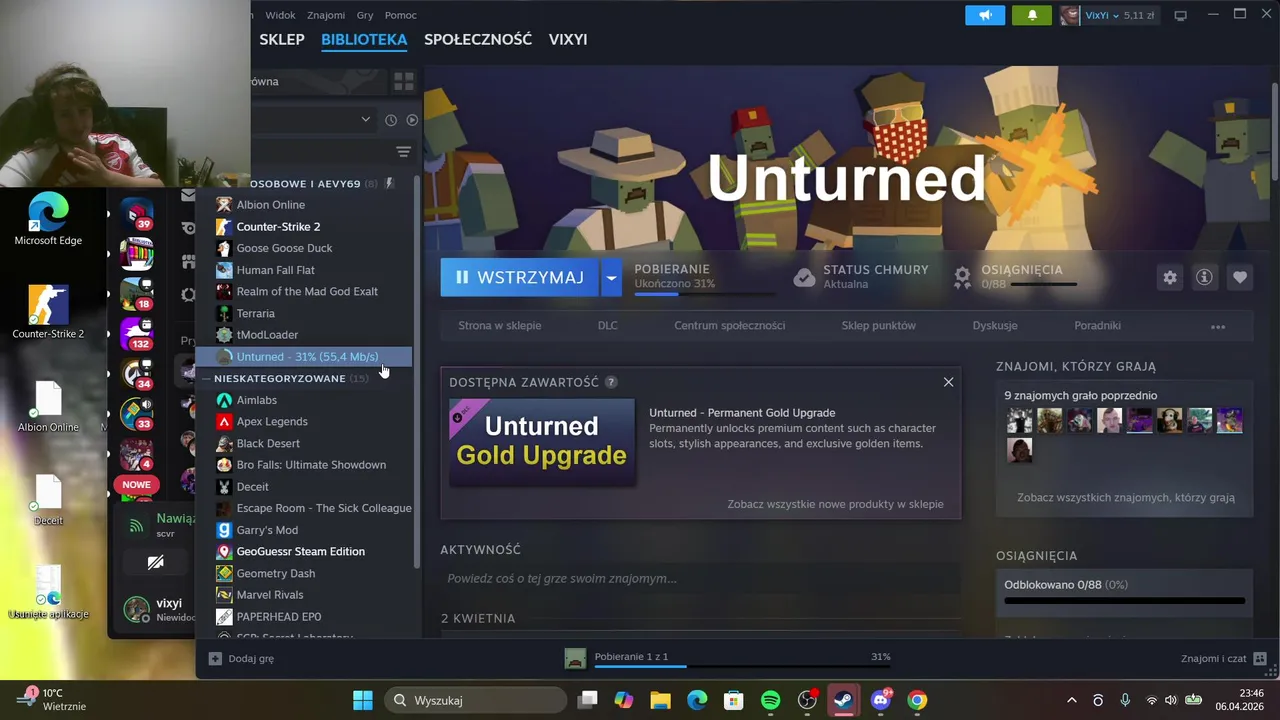Open Sklep punktów link

click(879, 326)
